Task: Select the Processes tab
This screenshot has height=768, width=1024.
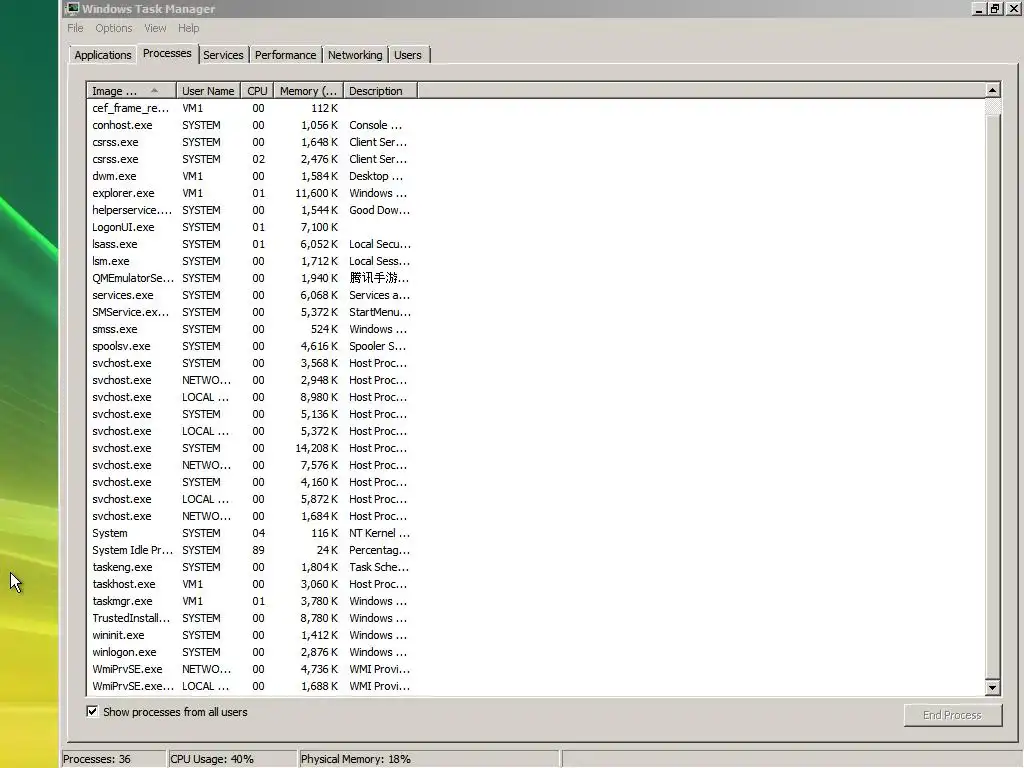Action: click(x=167, y=54)
